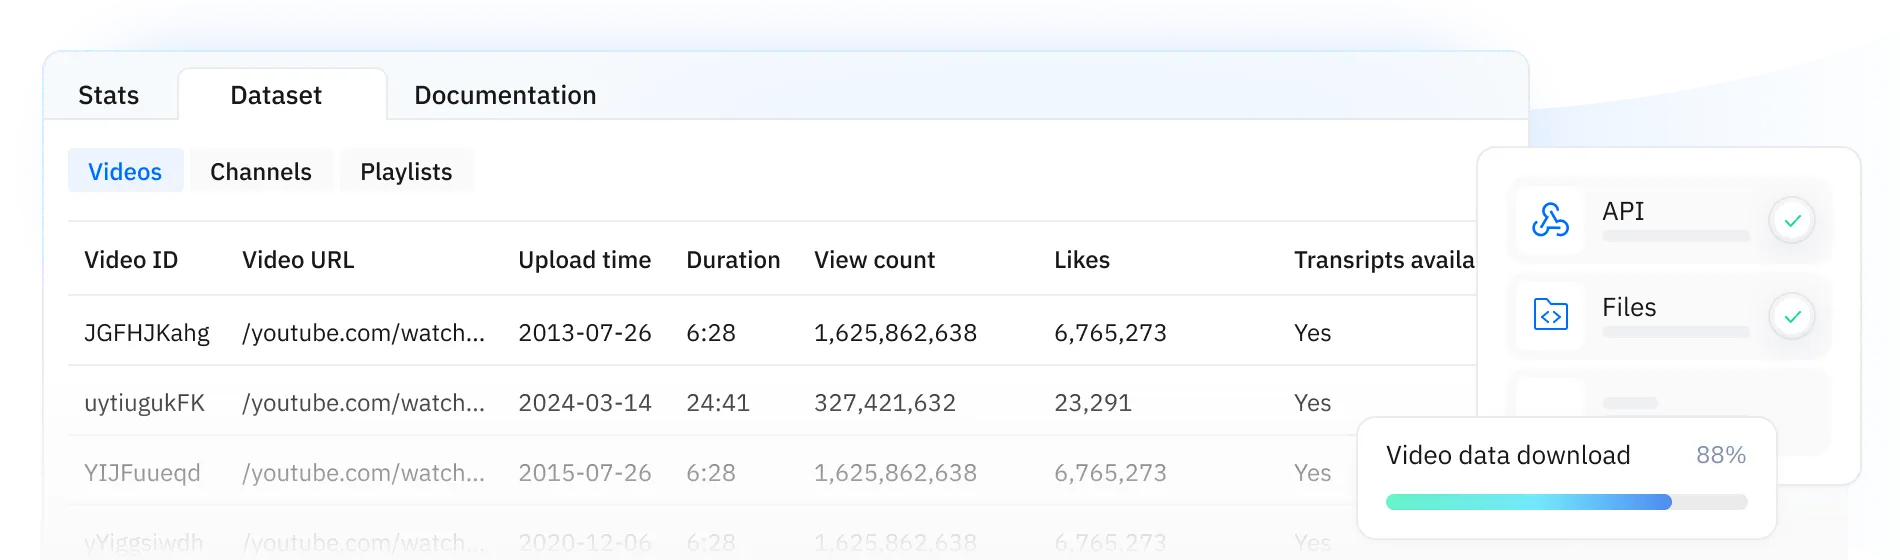Image resolution: width=1900 pixels, height=560 pixels.
Task: Open the JGFHJKahg video URL link
Action: coord(363,333)
